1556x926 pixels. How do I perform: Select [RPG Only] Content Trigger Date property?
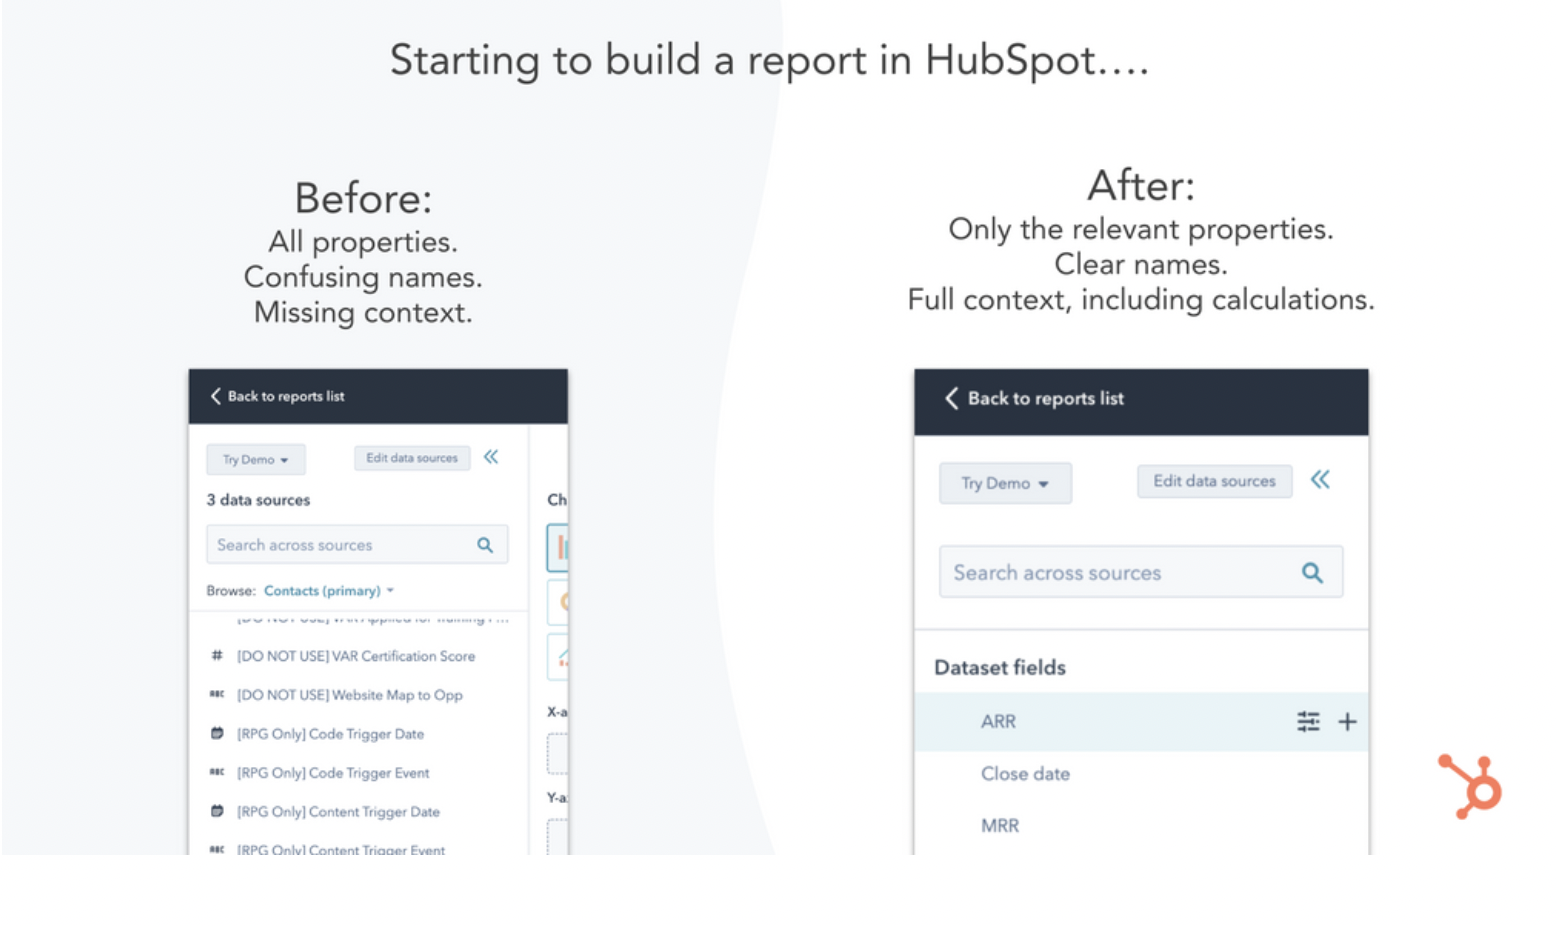click(338, 812)
